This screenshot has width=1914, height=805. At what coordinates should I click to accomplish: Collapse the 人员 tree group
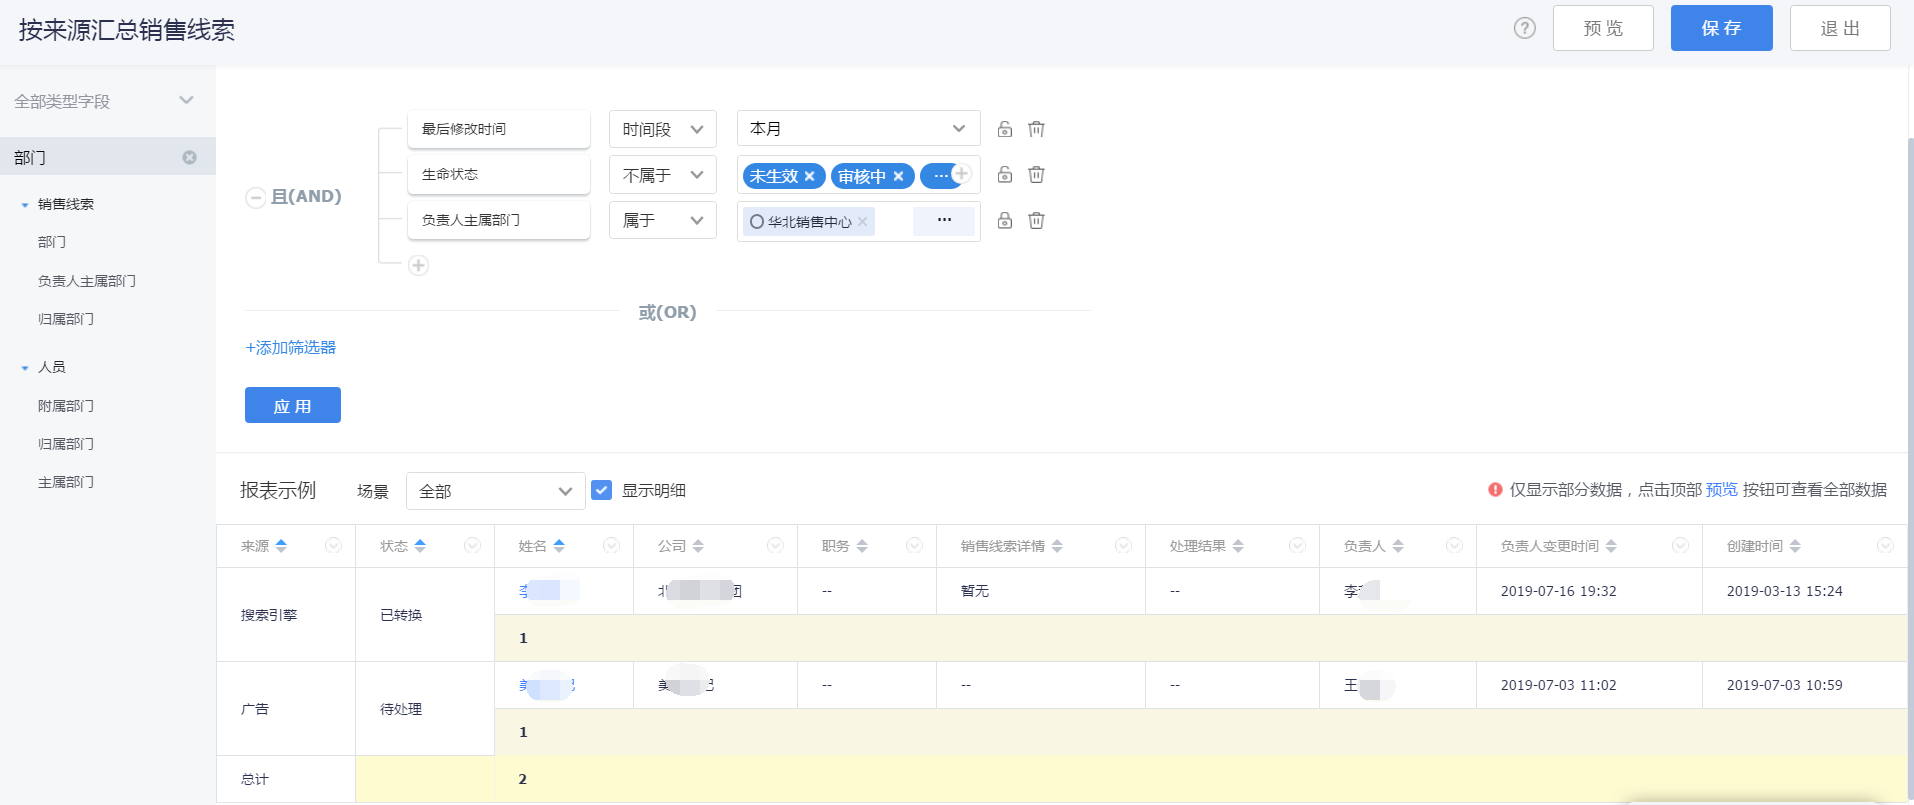click(x=25, y=368)
